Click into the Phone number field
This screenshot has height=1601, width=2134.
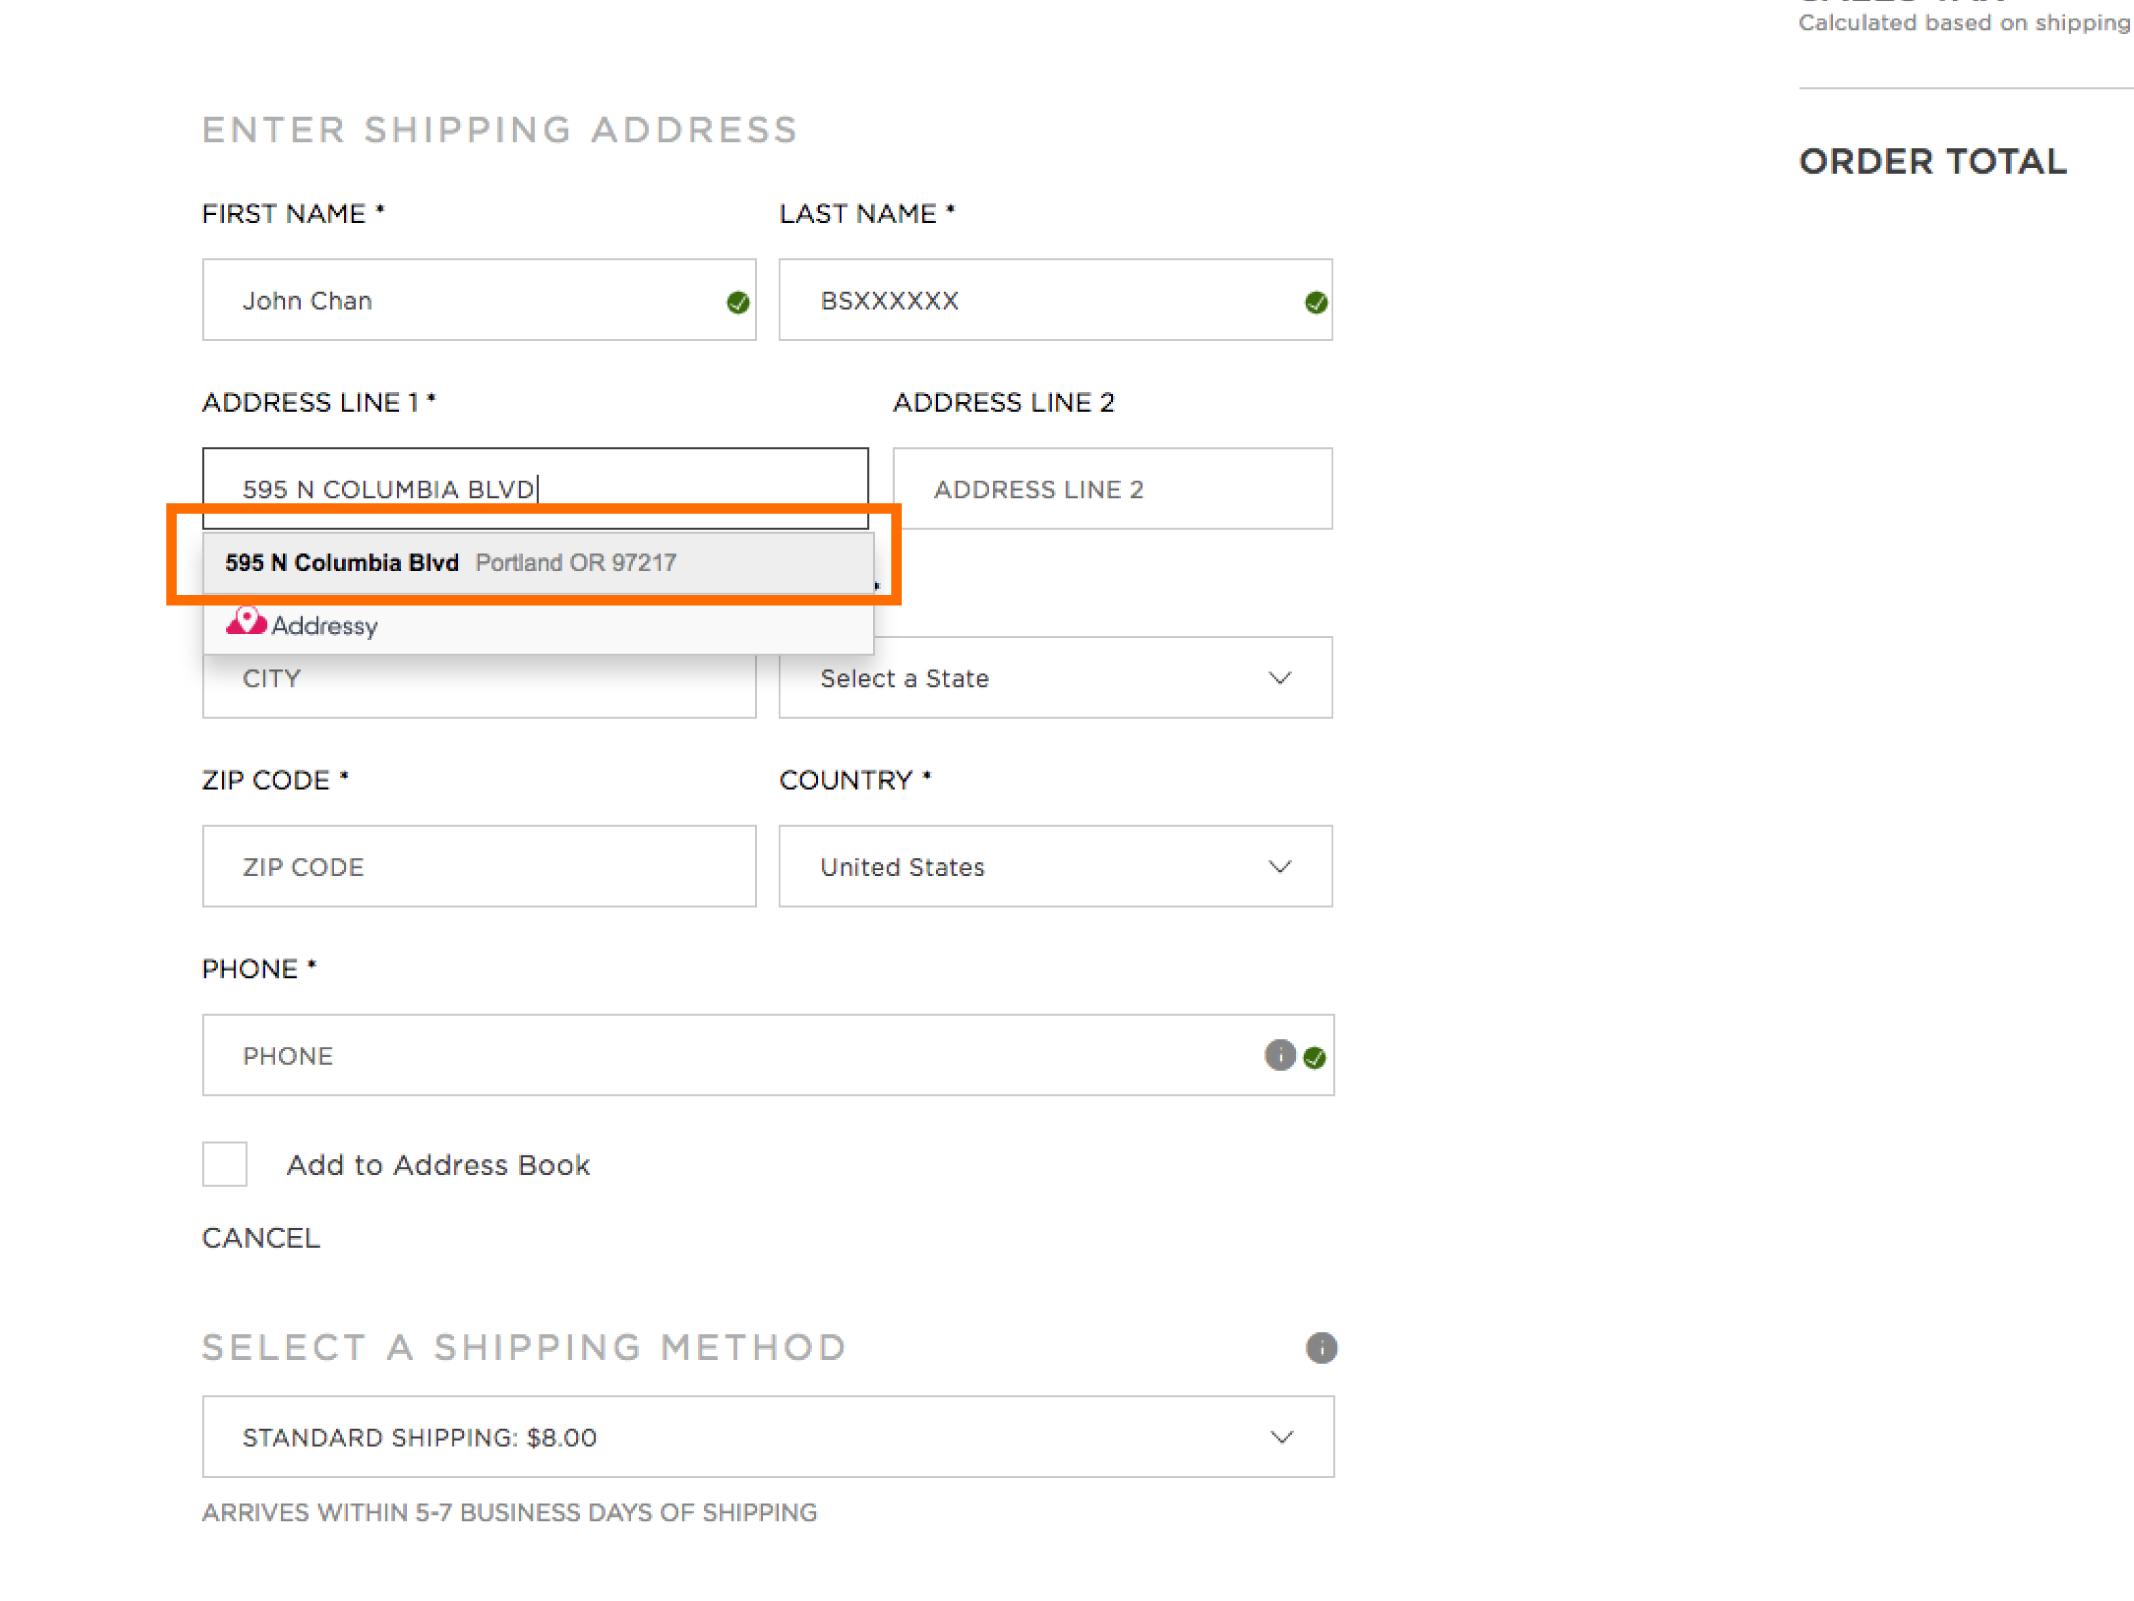[730, 1055]
